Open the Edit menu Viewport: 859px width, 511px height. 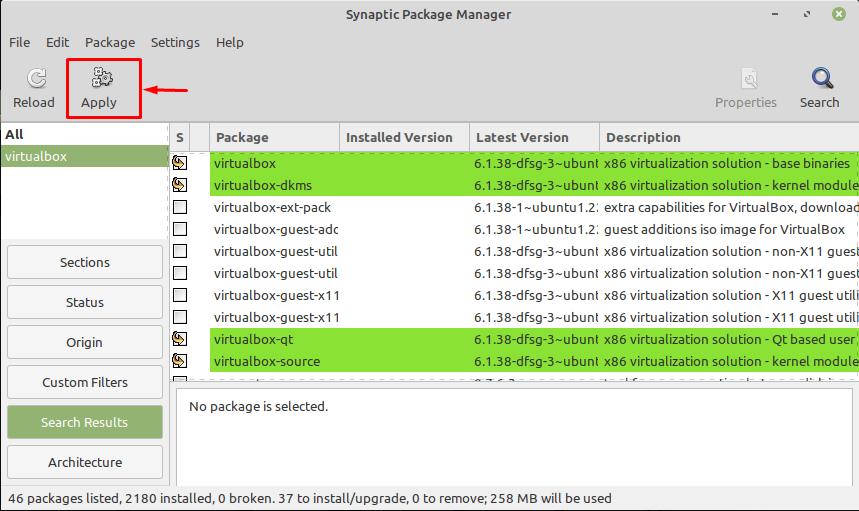point(58,42)
